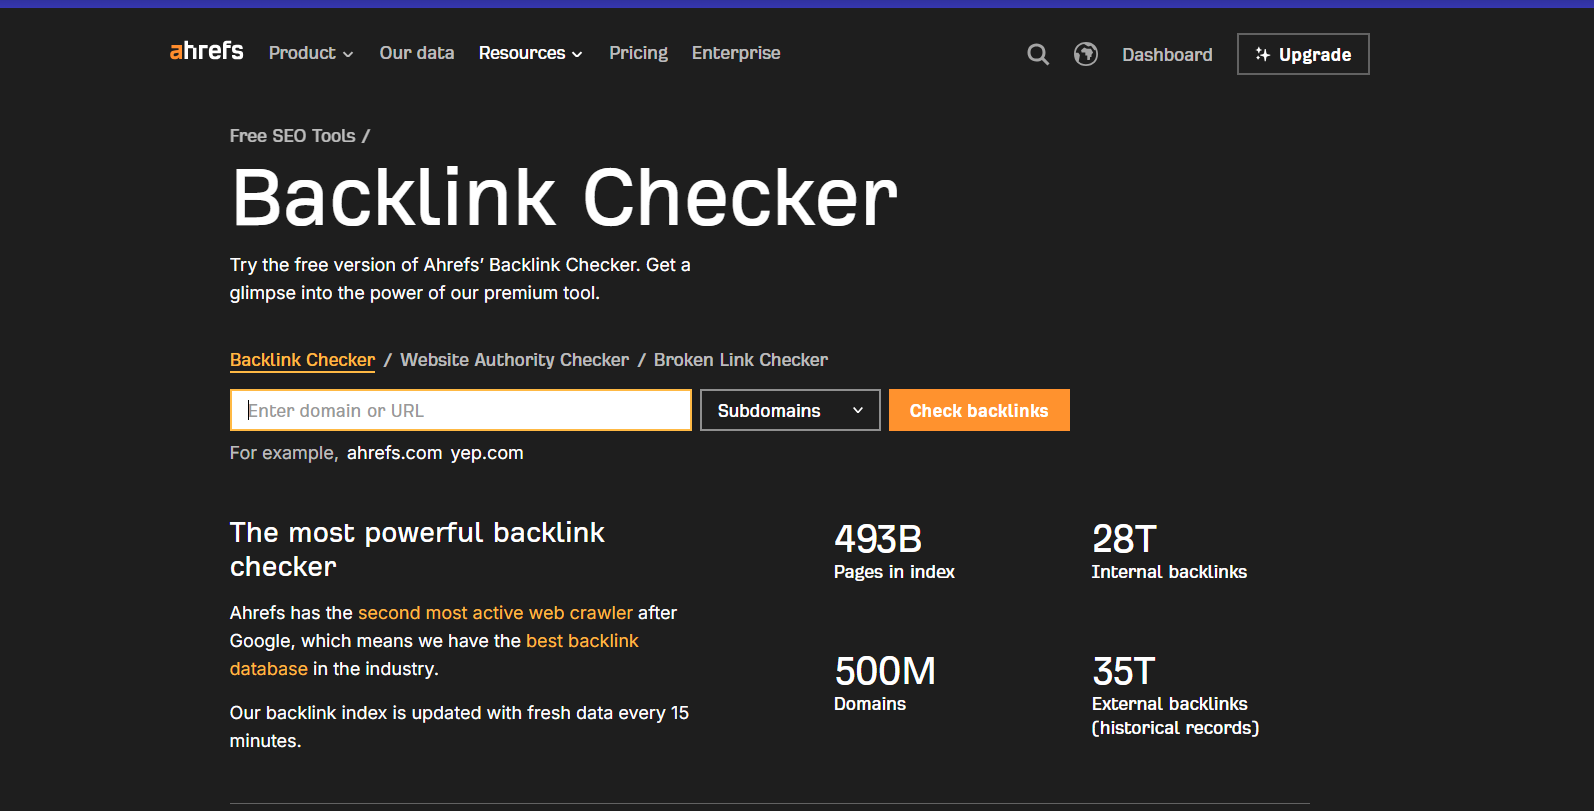The width and height of the screenshot is (1594, 811).
Task: Click the 'Pages in index' label
Action: pos(894,572)
